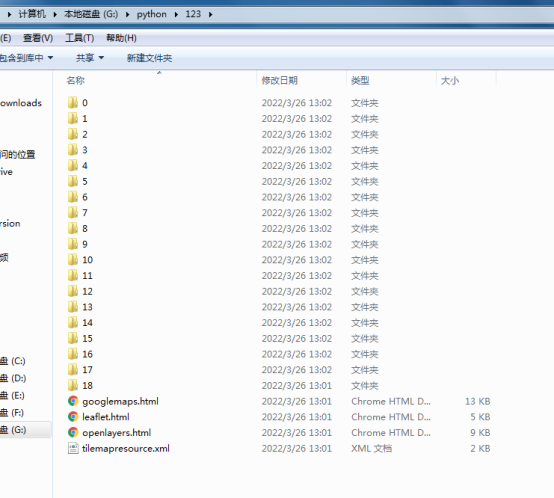Sort by 修改日期 column header
Image resolution: width=554 pixels, height=498 pixels.
[279, 81]
